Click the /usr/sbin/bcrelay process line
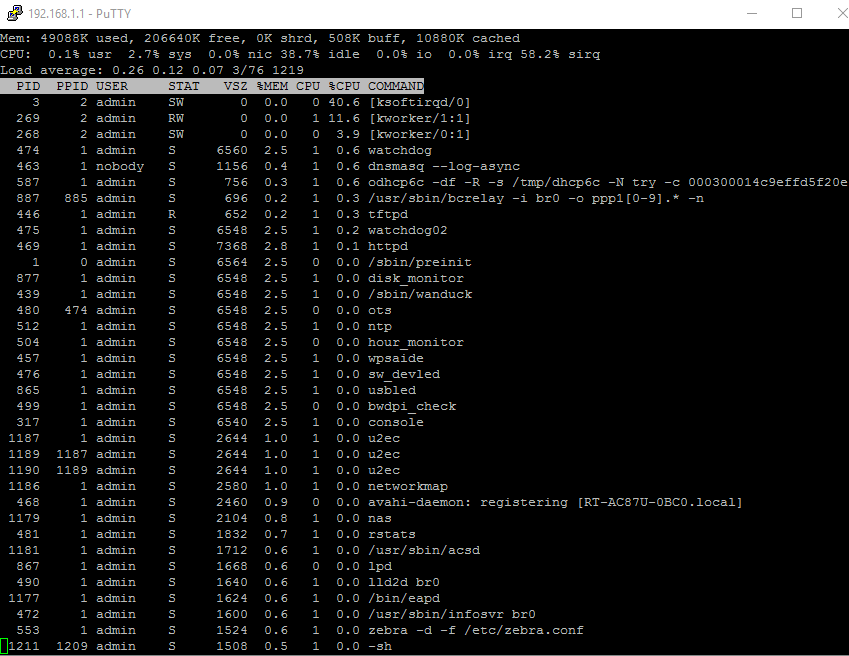The height and width of the screenshot is (656, 849). [352, 198]
